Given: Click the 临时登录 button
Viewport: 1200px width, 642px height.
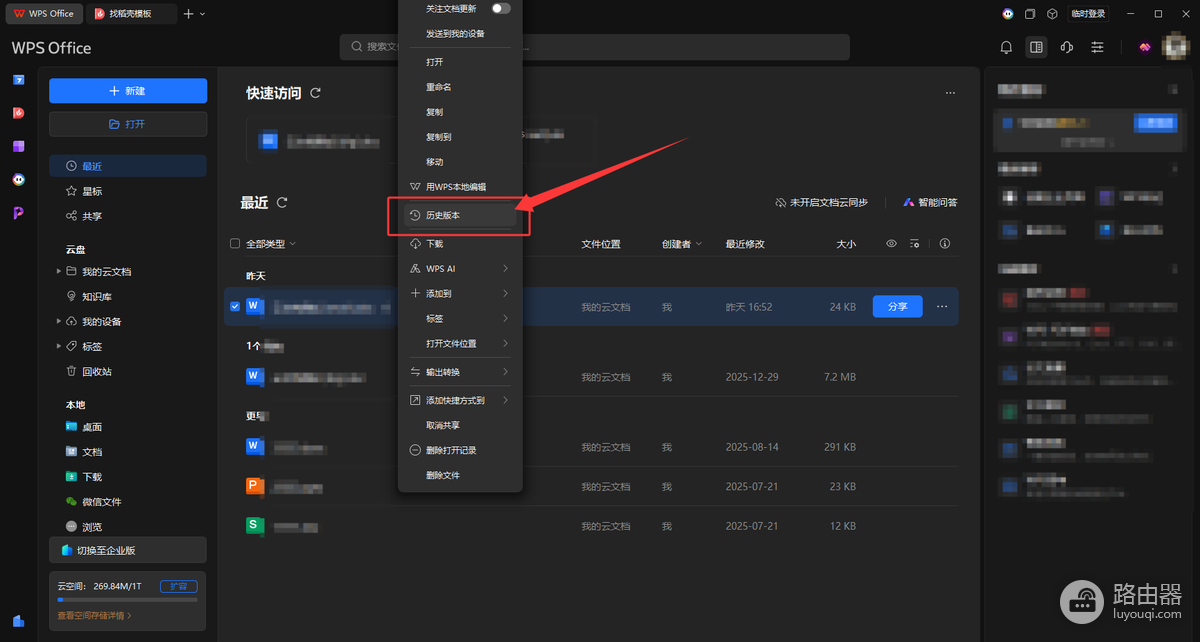Looking at the screenshot, I should point(1089,14).
